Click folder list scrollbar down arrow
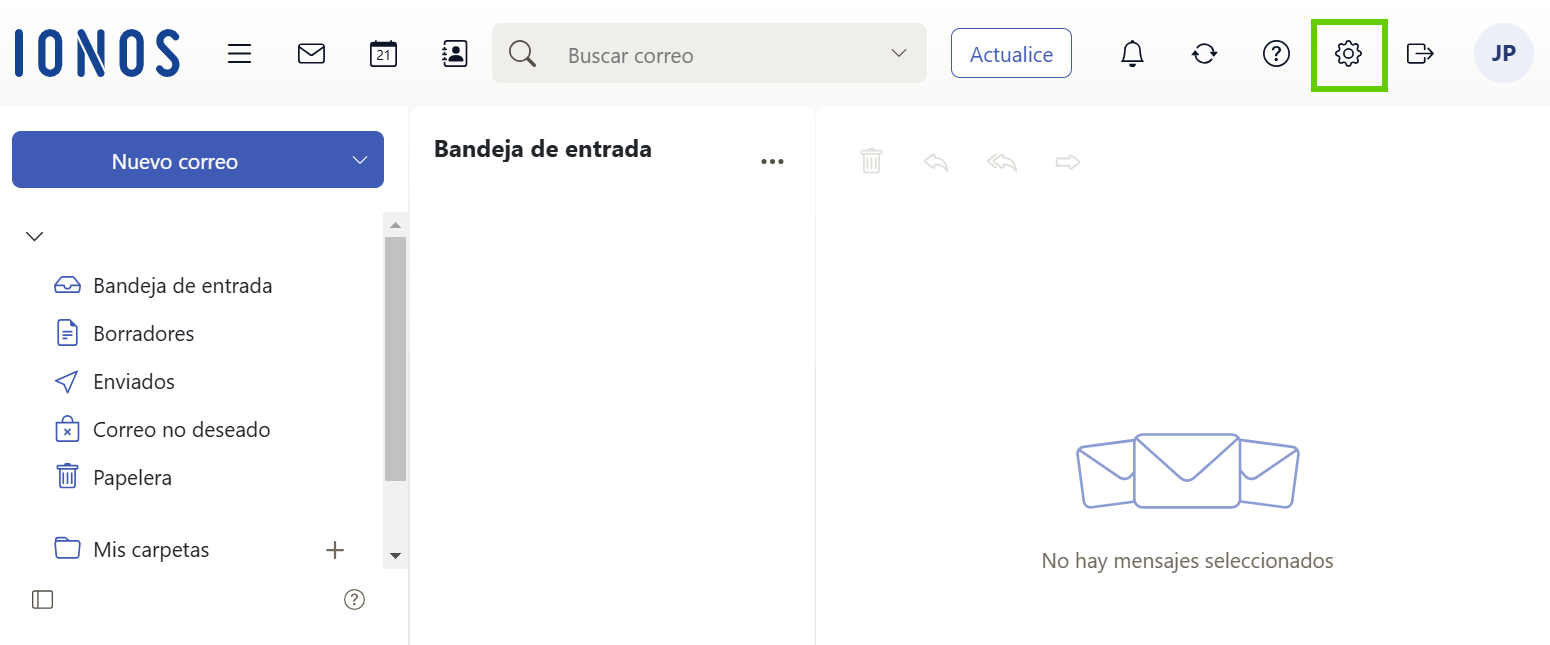This screenshot has width=1550, height=645. [x=395, y=555]
